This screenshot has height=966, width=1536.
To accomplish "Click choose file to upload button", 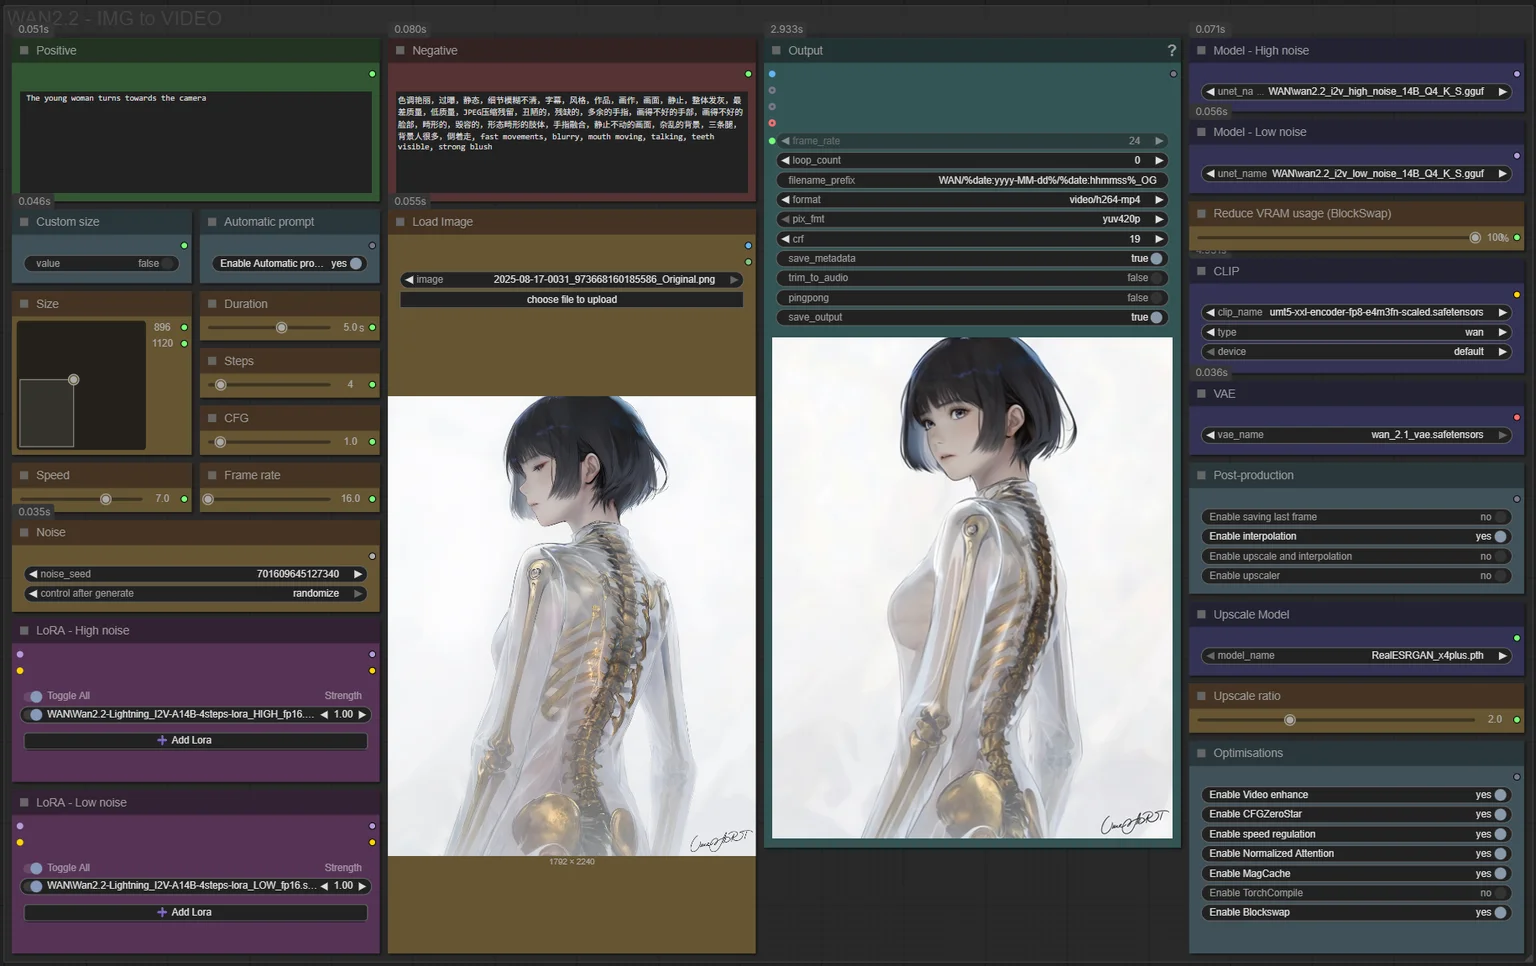I will click(572, 299).
